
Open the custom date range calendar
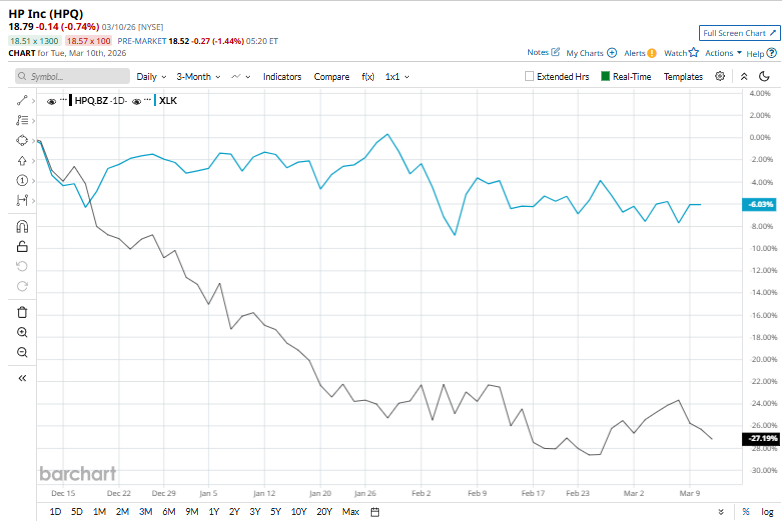click(375, 512)
